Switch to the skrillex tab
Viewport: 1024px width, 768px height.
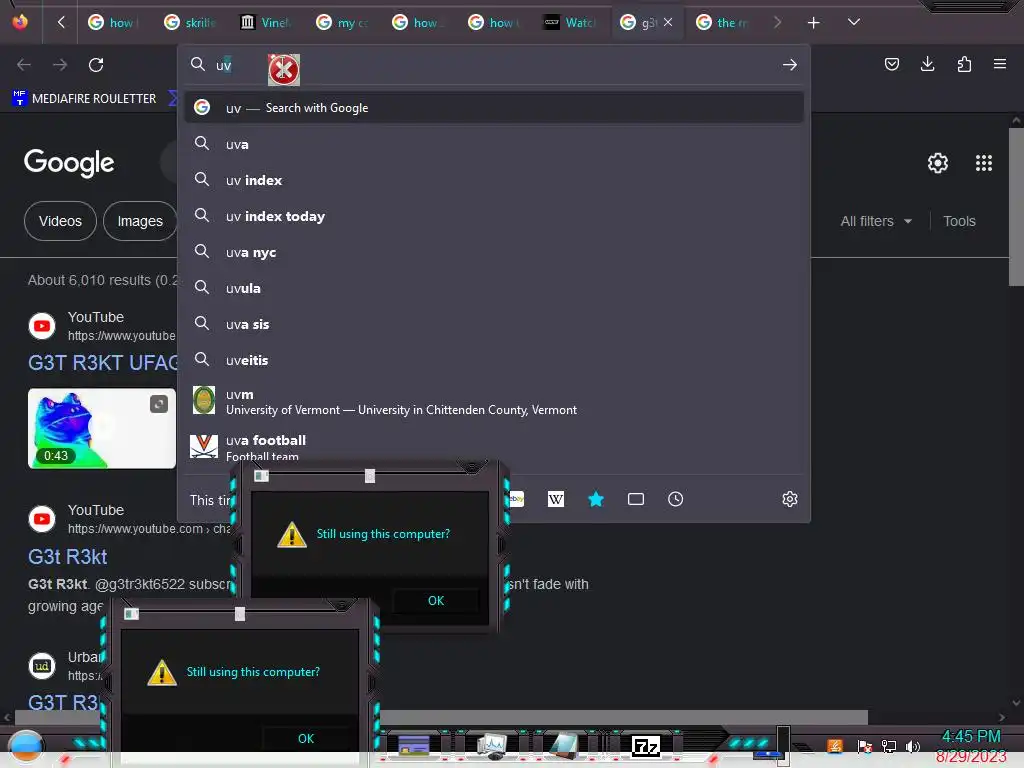pyautogui.click(x=189, y=23)
